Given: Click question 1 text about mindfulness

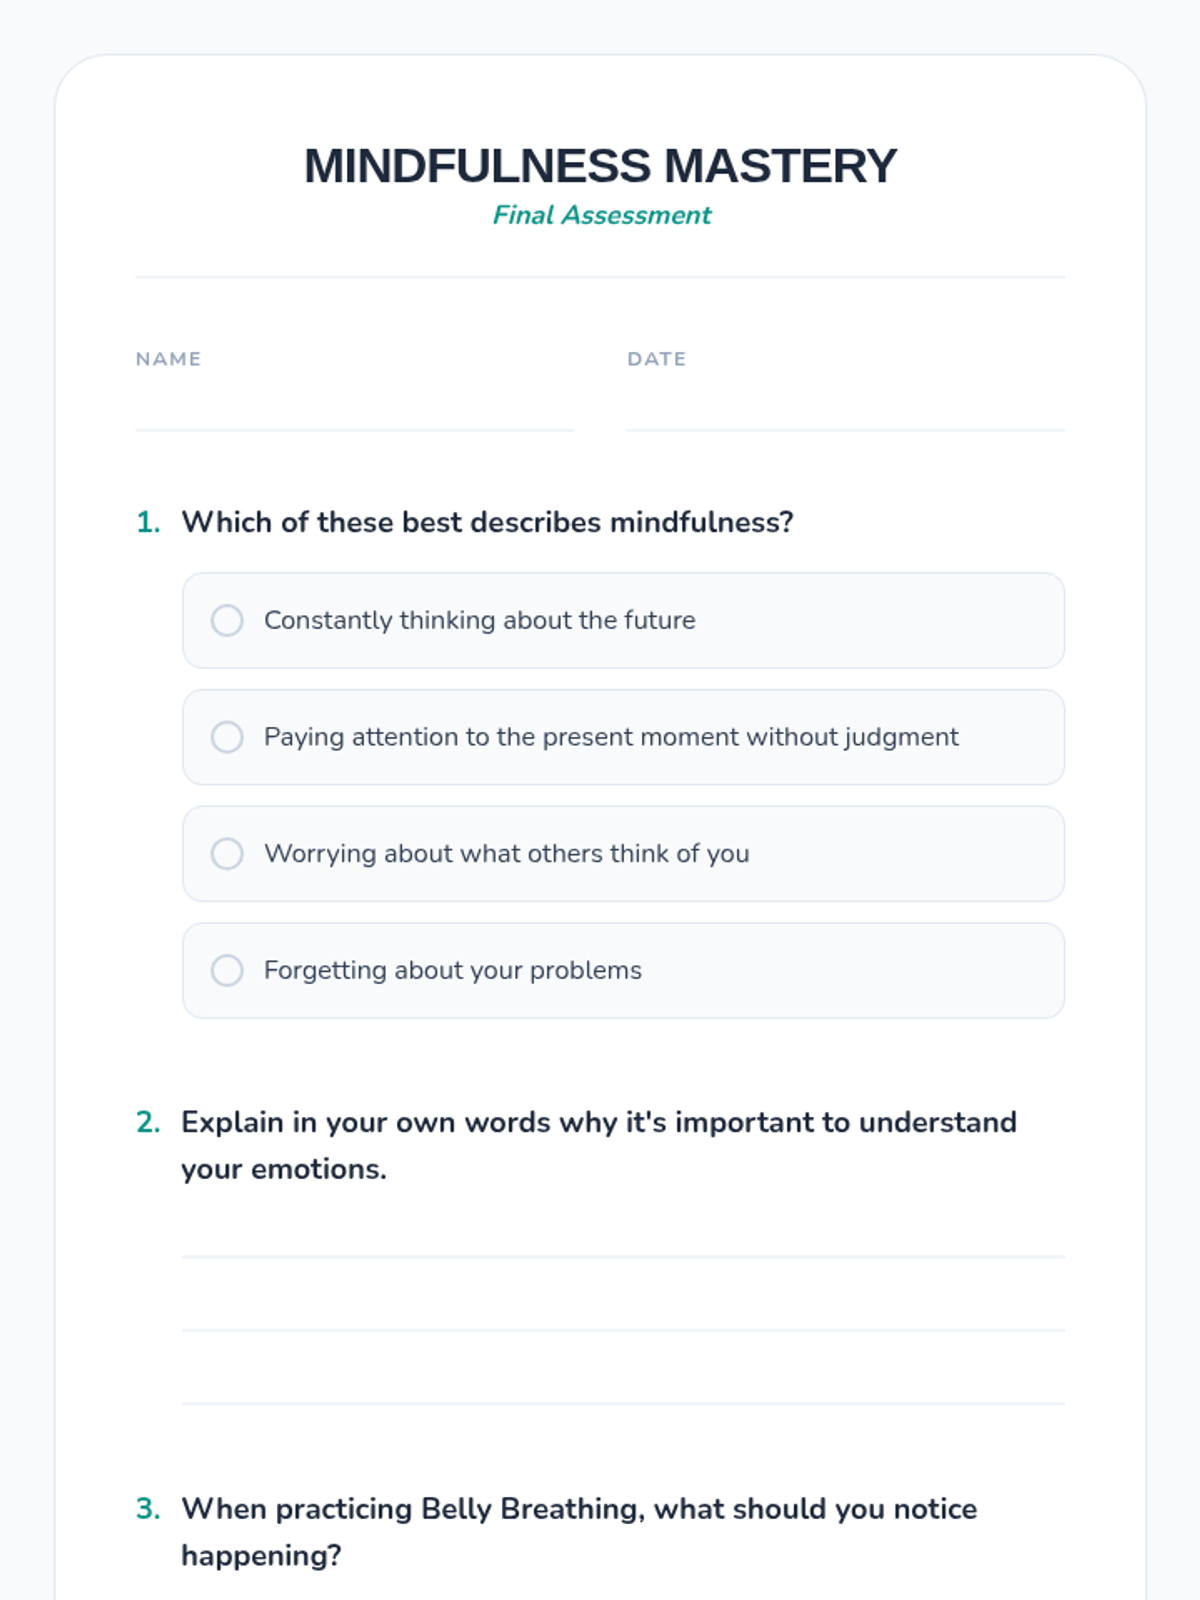Looking at the screenshot, I should [487, 522].
